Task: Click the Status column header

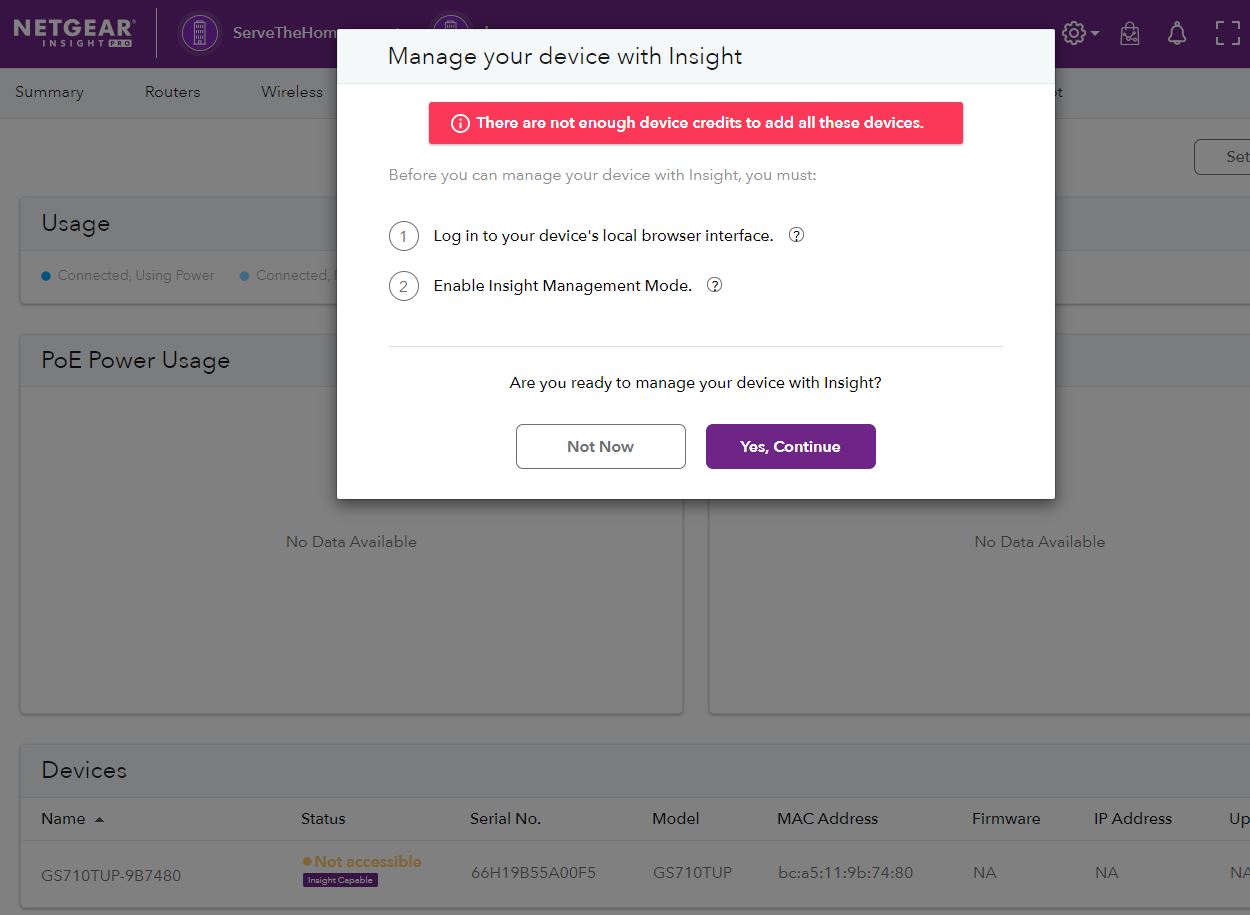Action: tap(323, 818)
